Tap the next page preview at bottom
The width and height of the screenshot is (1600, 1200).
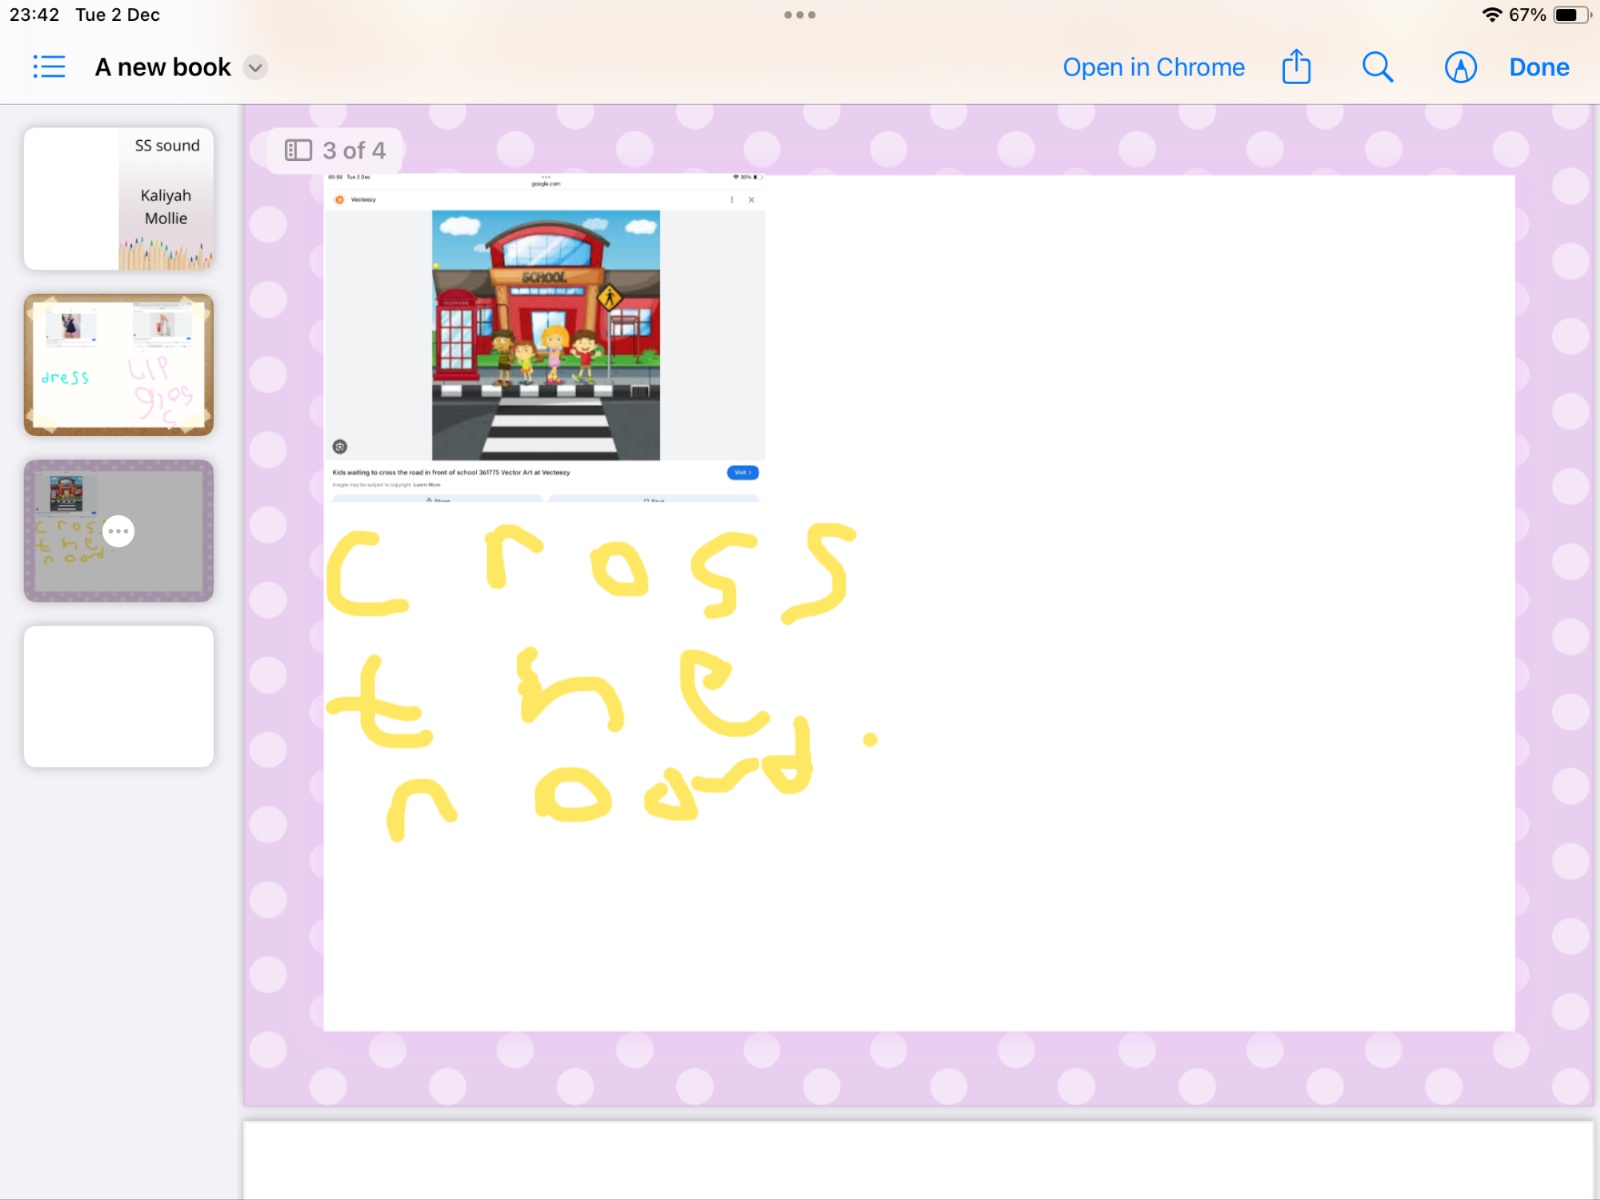click(x=918, y=1160)
